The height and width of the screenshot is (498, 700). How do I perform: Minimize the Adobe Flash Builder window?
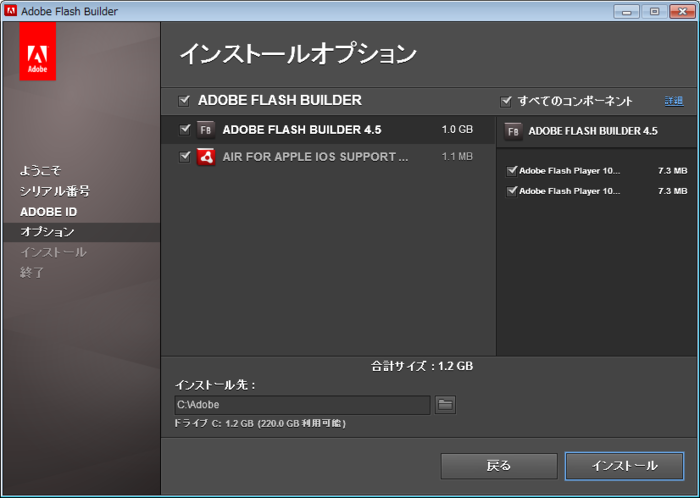(626, 12)
